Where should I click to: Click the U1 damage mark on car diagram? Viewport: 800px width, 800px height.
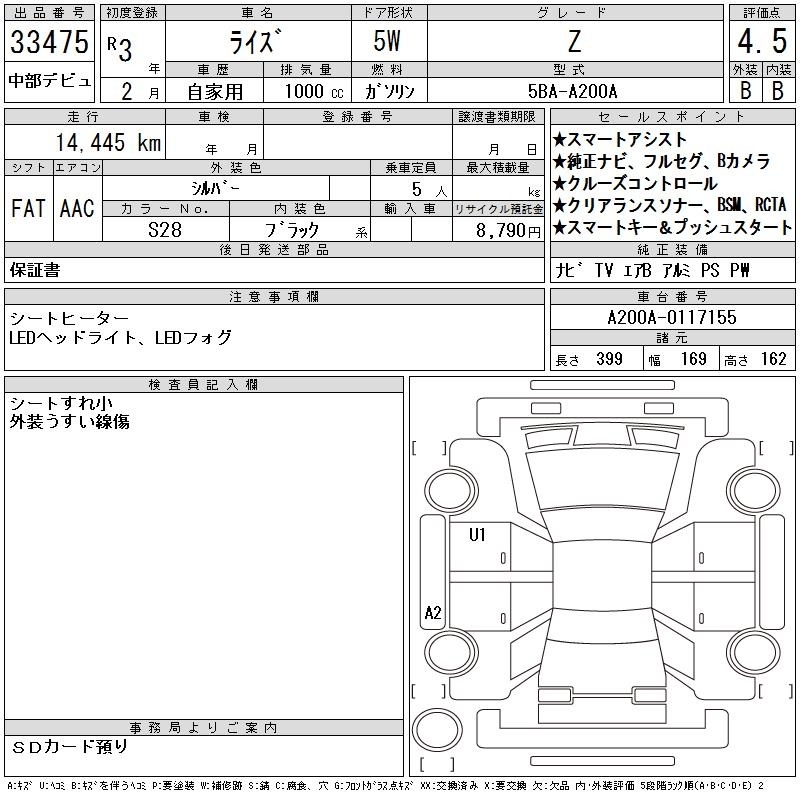coord(477,536)
